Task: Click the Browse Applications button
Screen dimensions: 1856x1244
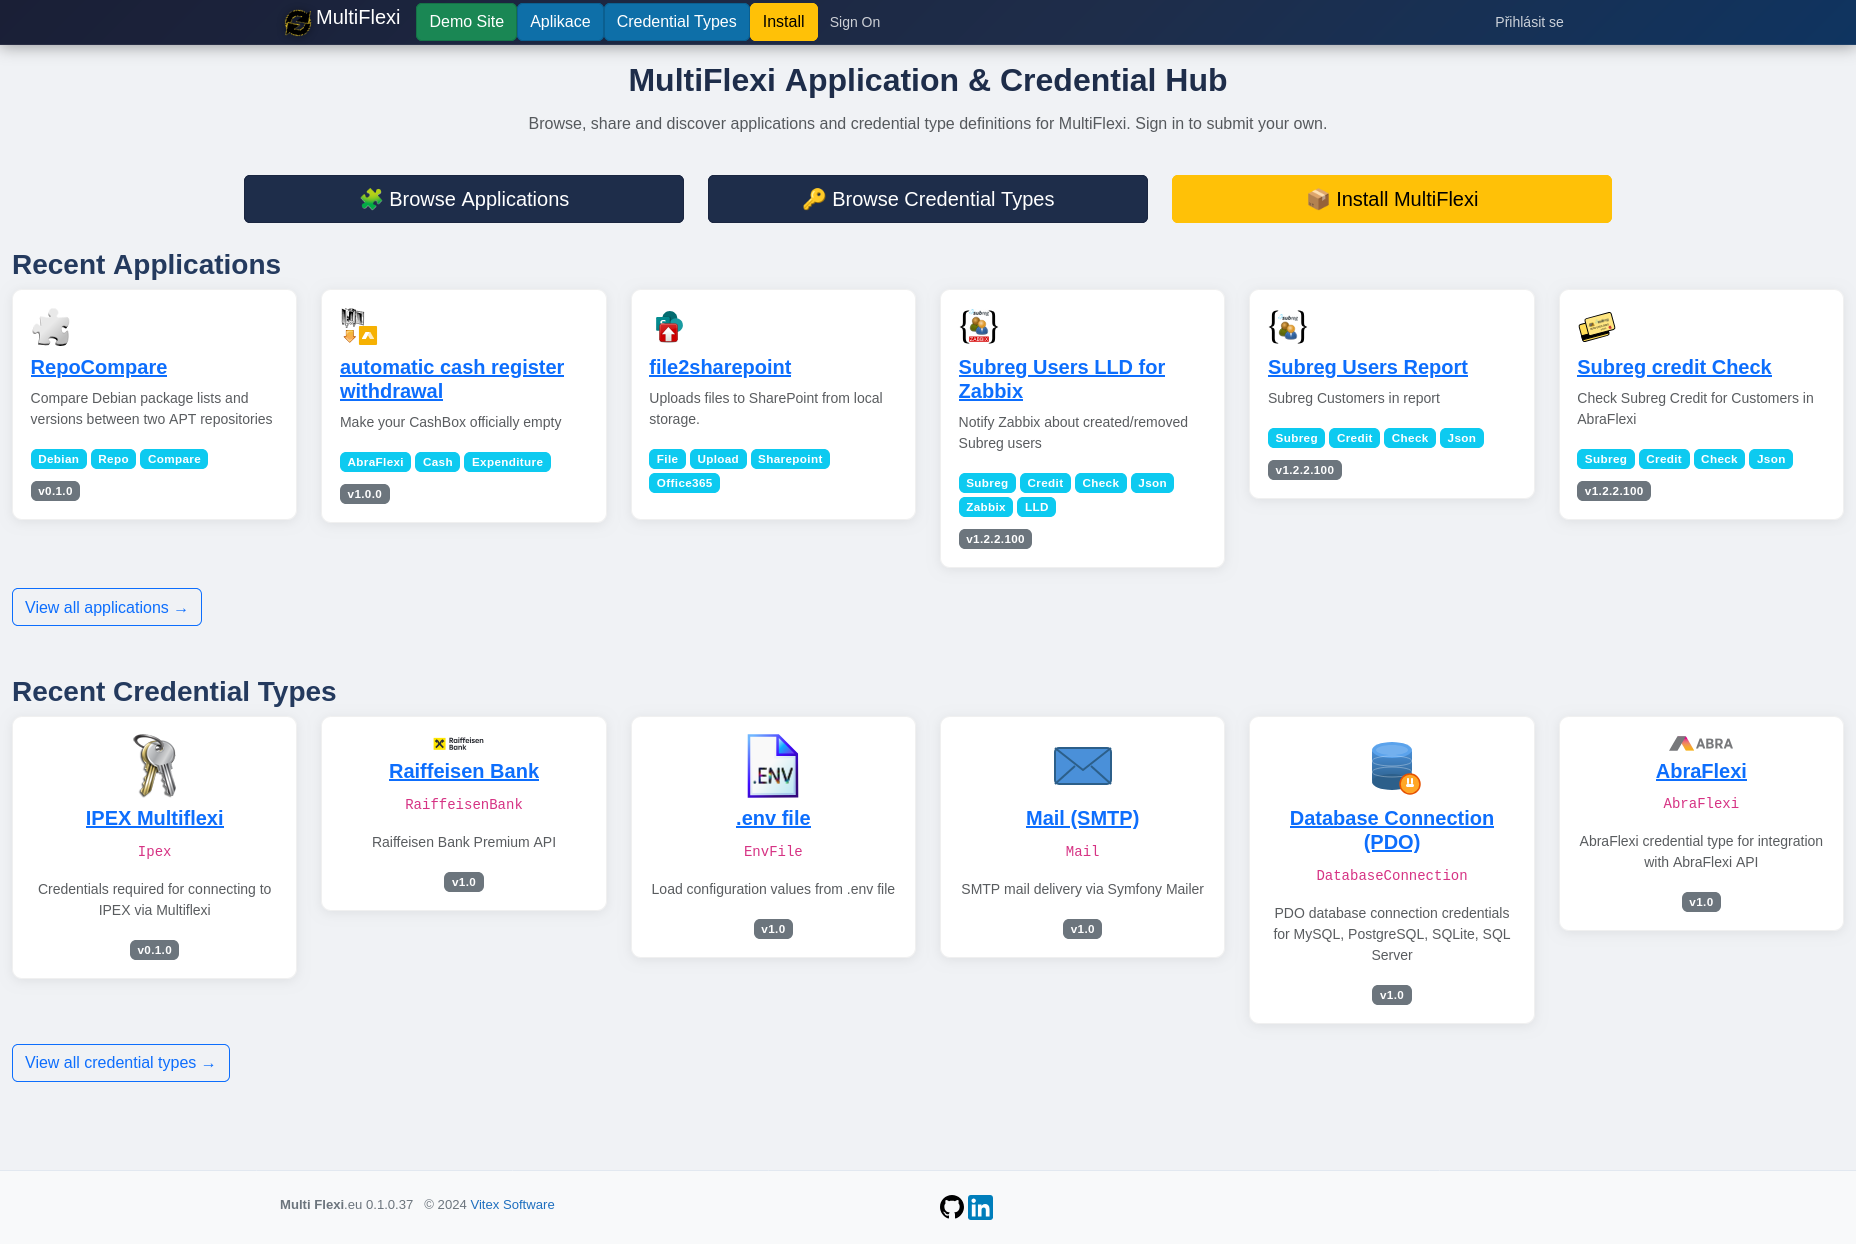Action: pos(464,199)
